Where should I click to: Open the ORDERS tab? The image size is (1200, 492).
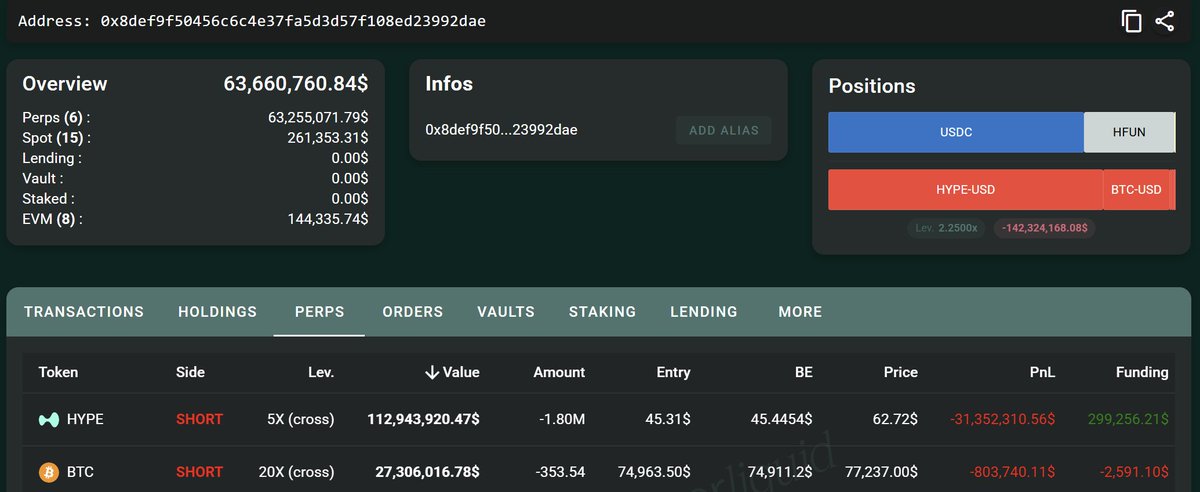[x=412, y=312]
